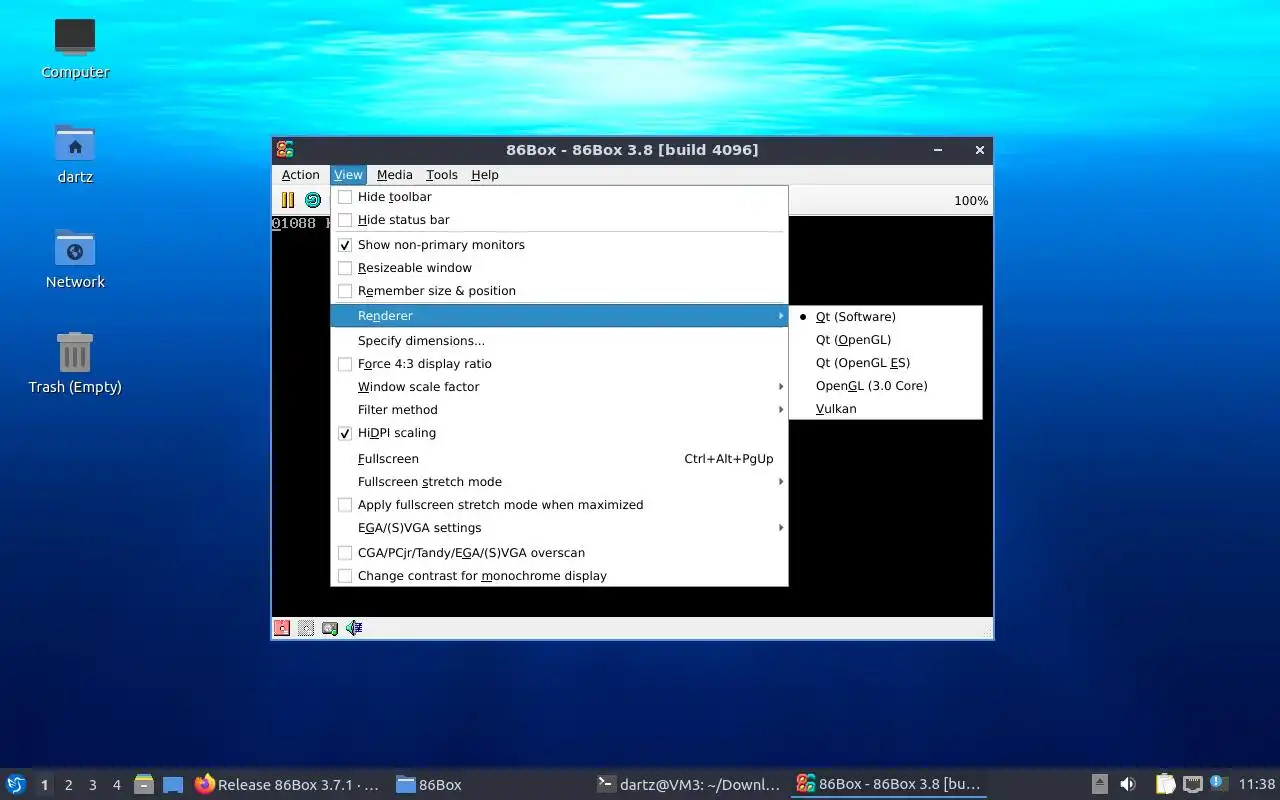
Task: Click the sound speaker status bar icon
Action: click(x=354, y=628)
